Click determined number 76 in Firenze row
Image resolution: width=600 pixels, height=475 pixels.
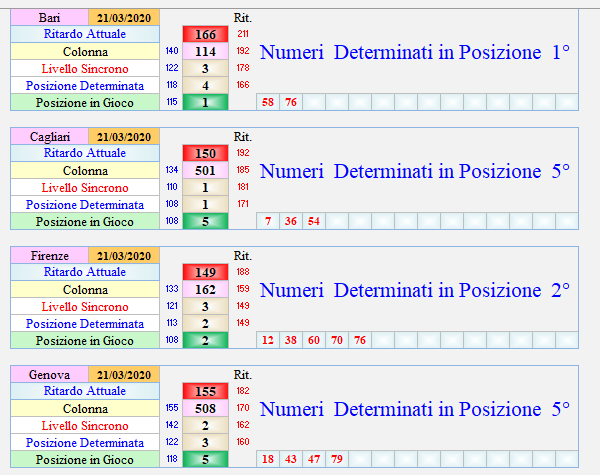[x=360, y=340]
